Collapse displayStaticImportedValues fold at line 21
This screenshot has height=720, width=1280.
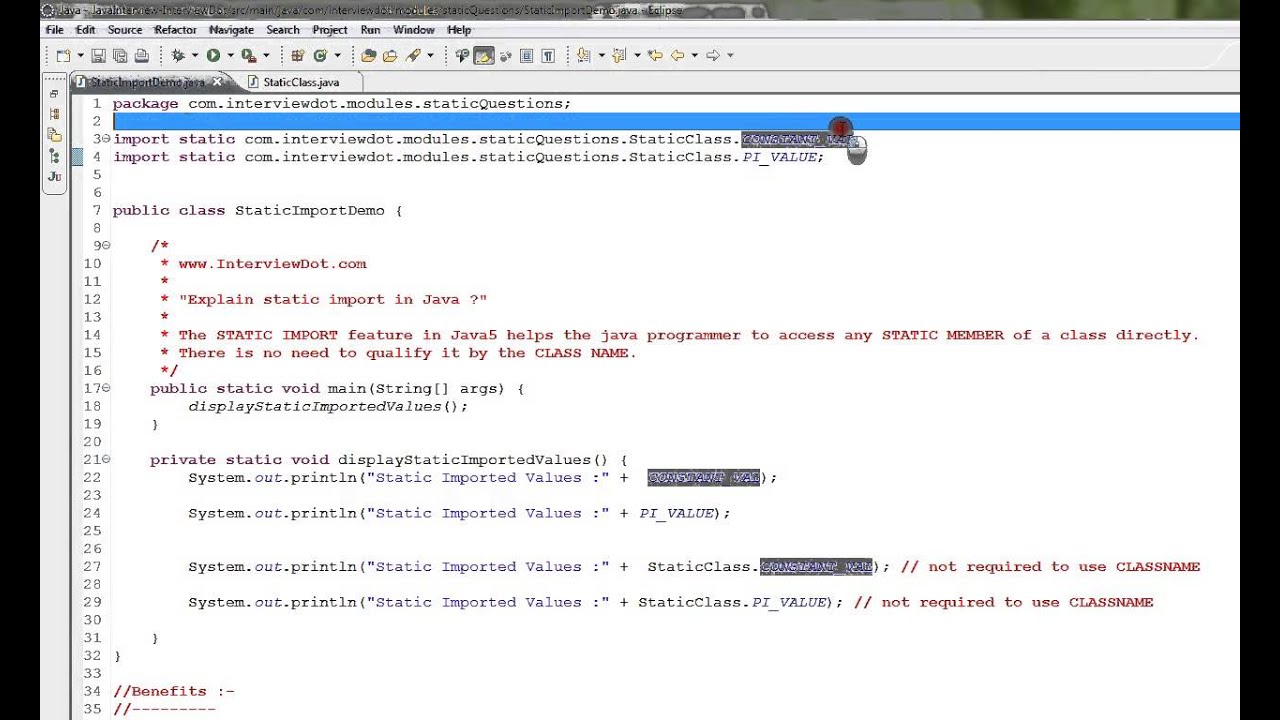[x=107, y=460]
